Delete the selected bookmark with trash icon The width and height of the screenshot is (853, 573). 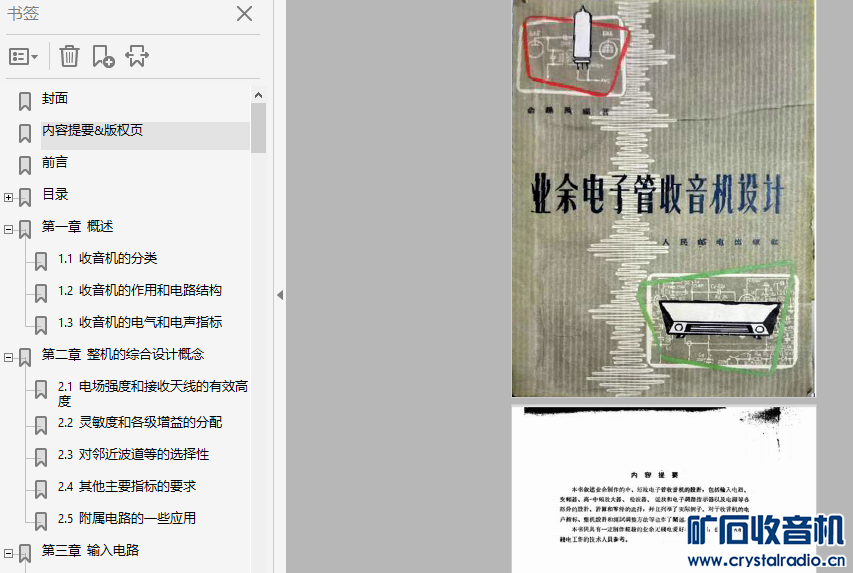coord(69,56)
